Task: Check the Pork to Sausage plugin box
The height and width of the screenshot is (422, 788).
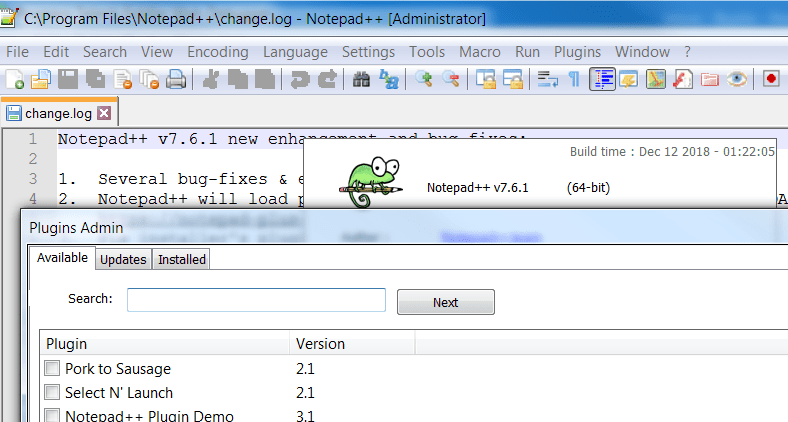Action: pos(52,368)
